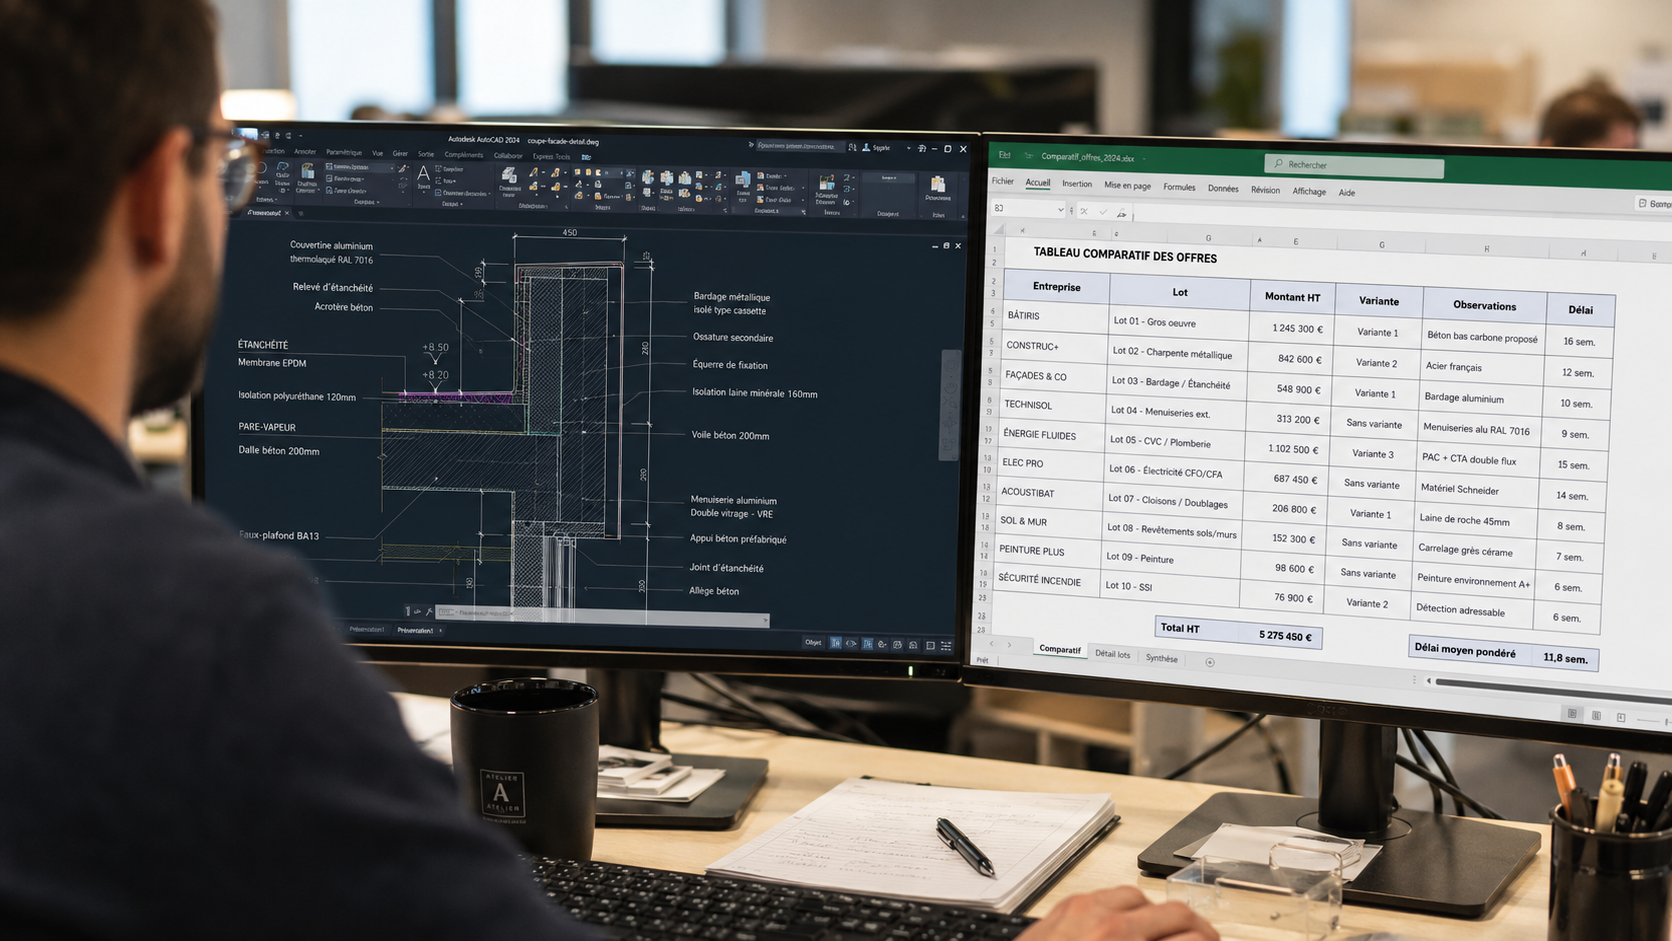The width and height of the screenshot is (1672, 941).
Task: Select the Montant HT header cell
Action: (x=1292, y=296)
